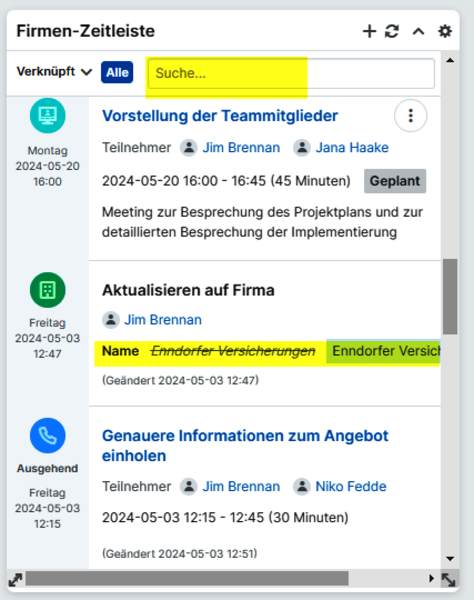Open the Verknüpft dropdown filter

pyautogui.click(x=54, y=72)
